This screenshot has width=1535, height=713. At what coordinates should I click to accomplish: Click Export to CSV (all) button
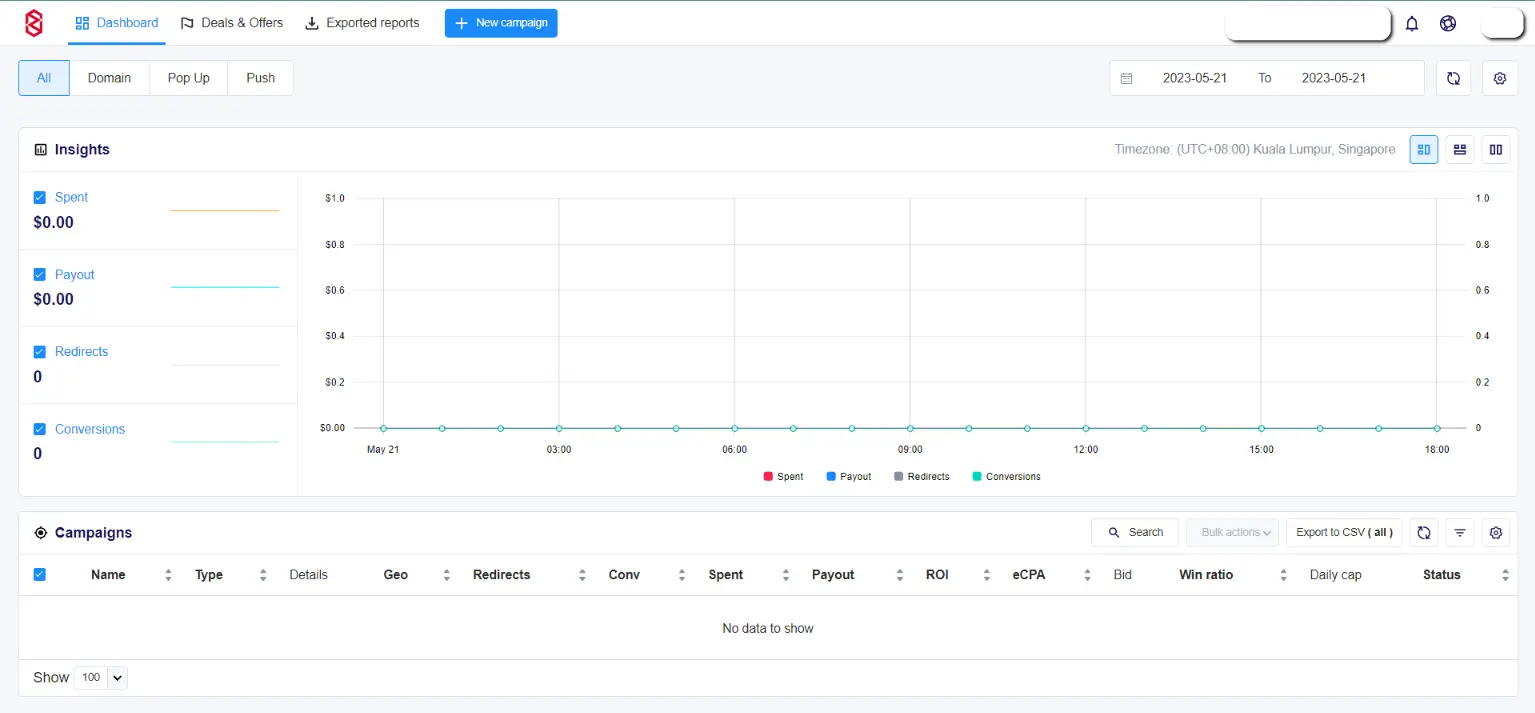point(1344,533)
